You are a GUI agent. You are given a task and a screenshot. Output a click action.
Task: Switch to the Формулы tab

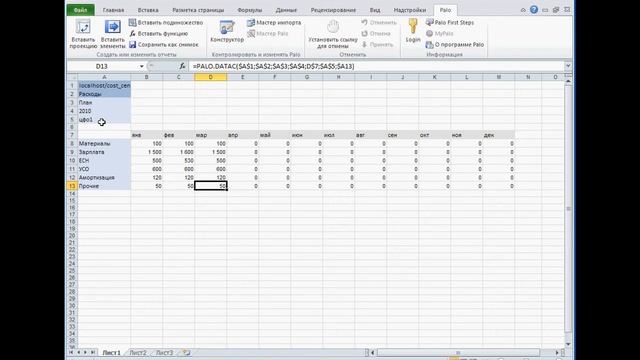click(250, 10)
